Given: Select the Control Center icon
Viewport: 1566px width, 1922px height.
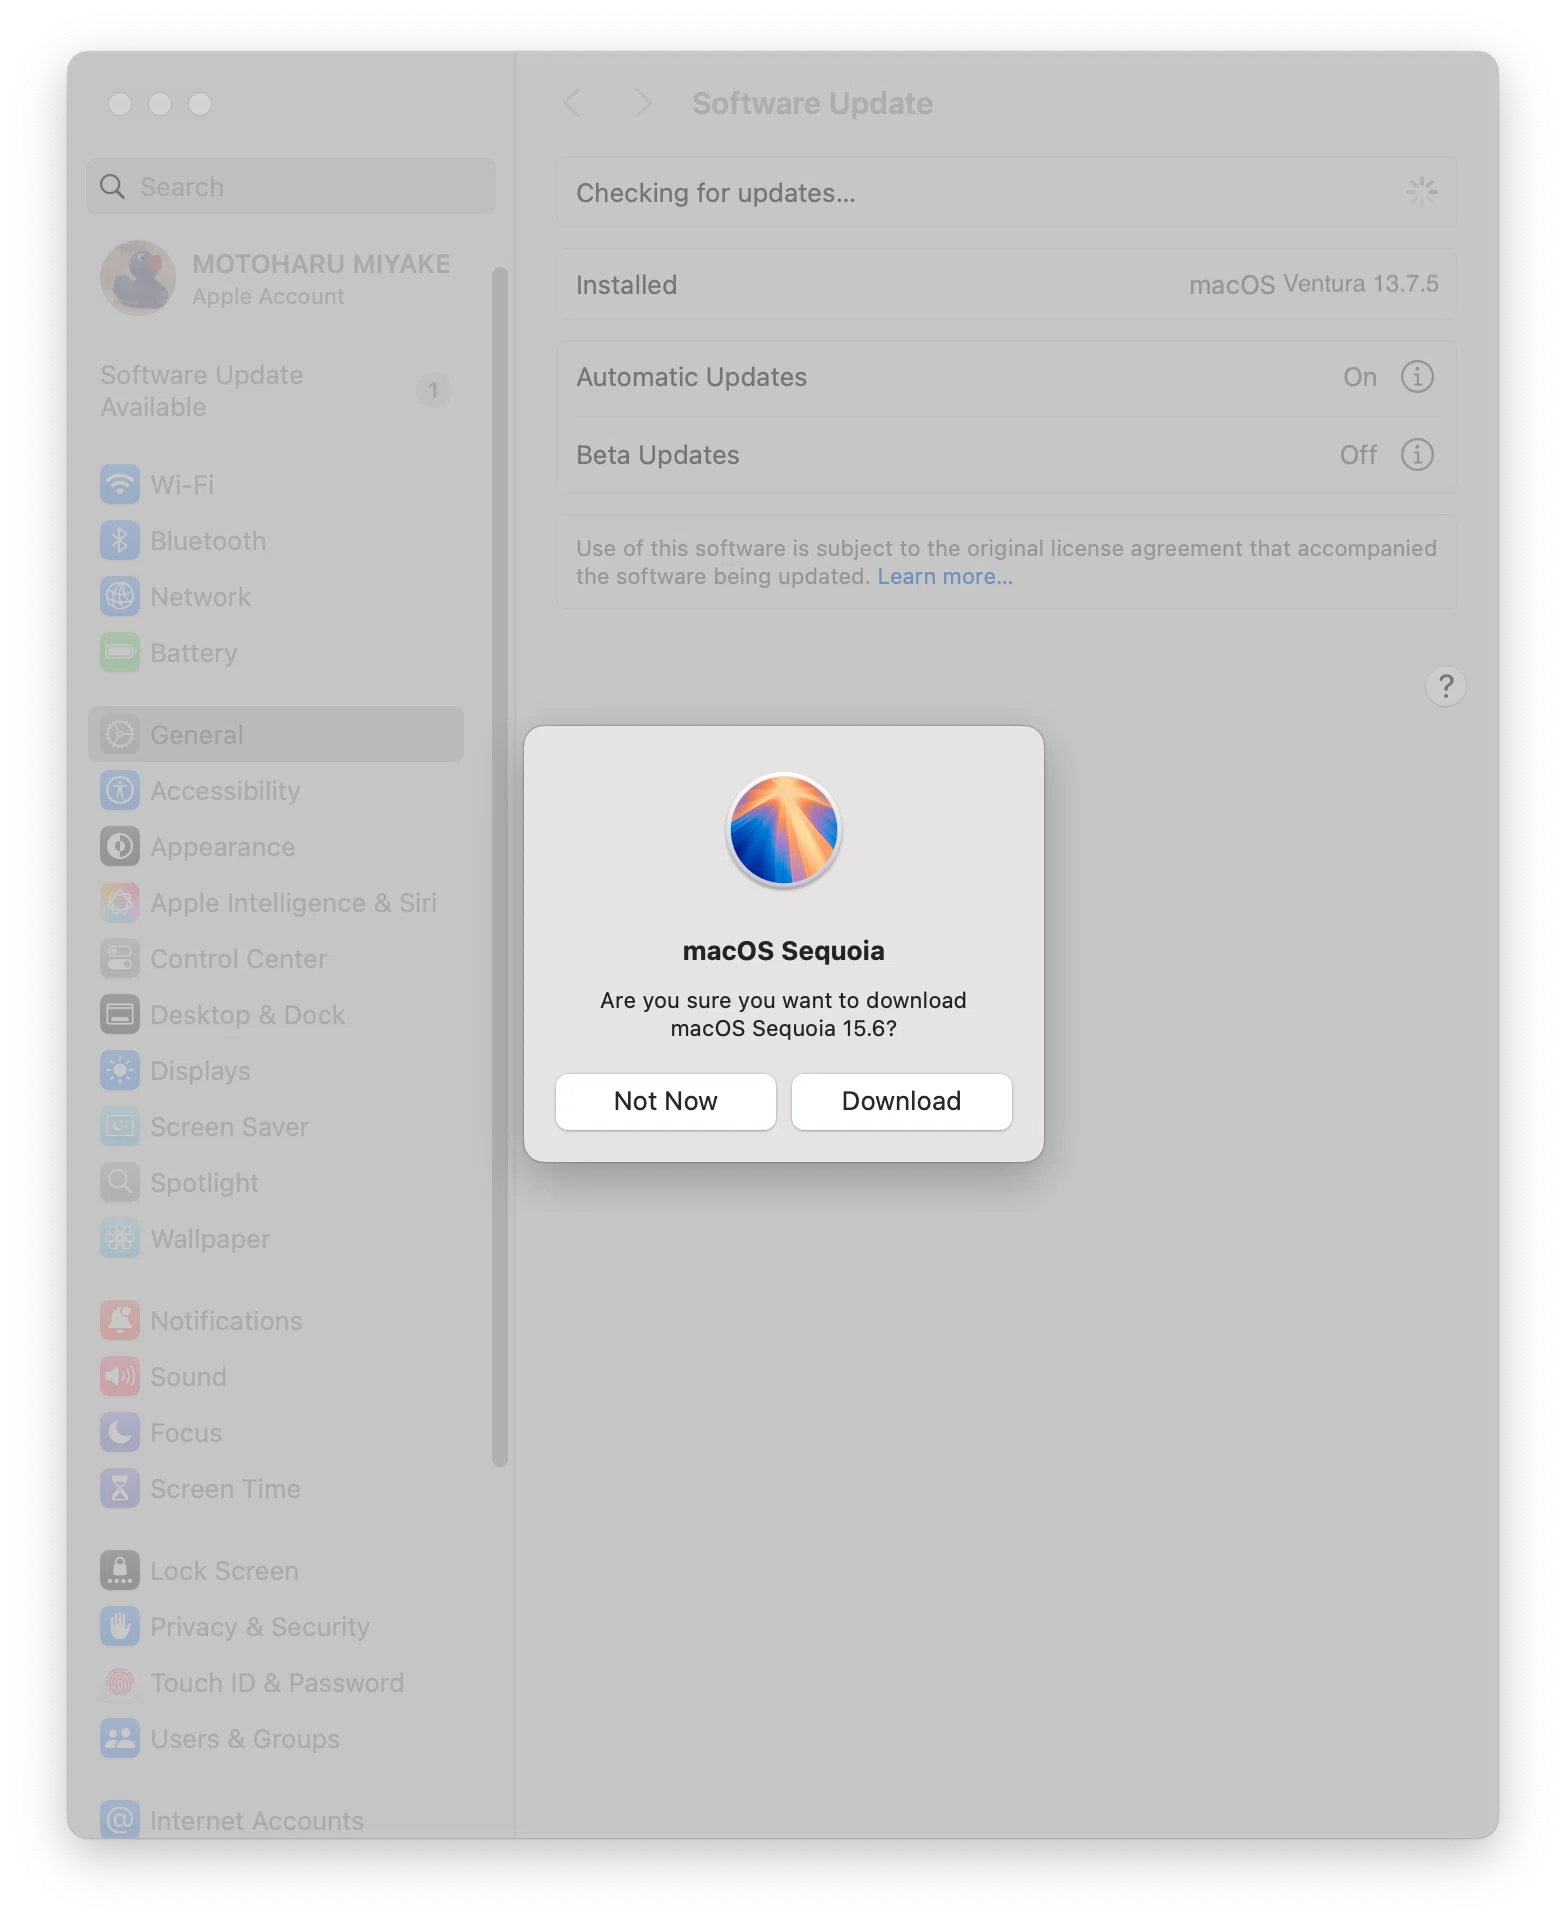Looking at the screenshot, I should pyautogui.click(x=120, y=959).
